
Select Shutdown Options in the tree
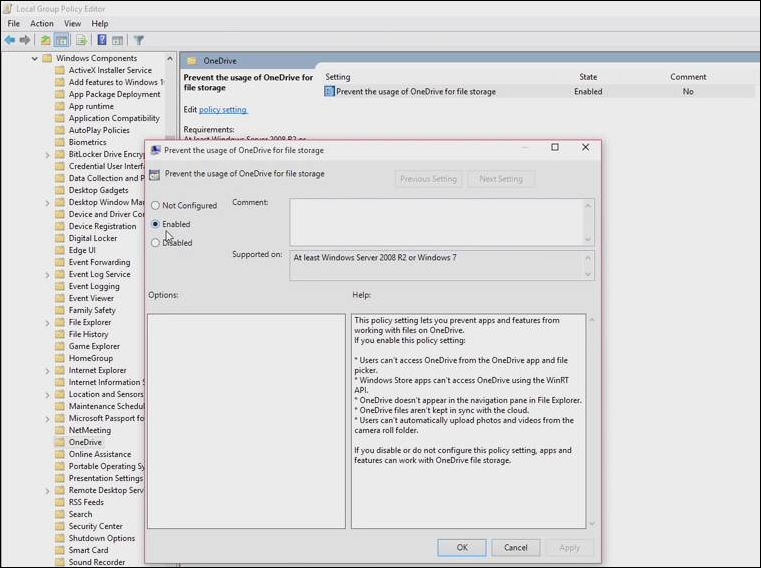(x=102, y=538)
